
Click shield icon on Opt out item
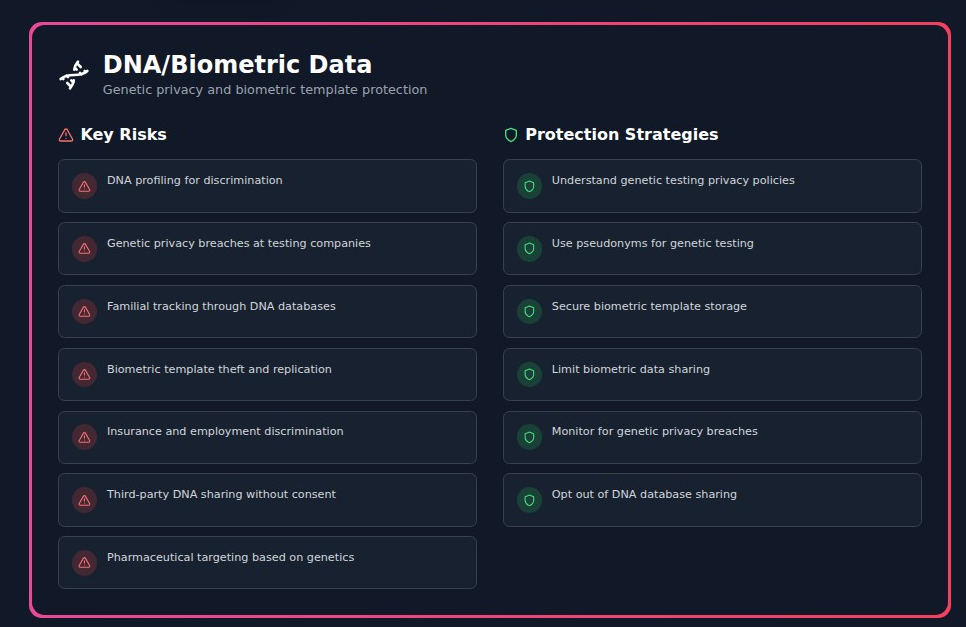pos(529,500)
